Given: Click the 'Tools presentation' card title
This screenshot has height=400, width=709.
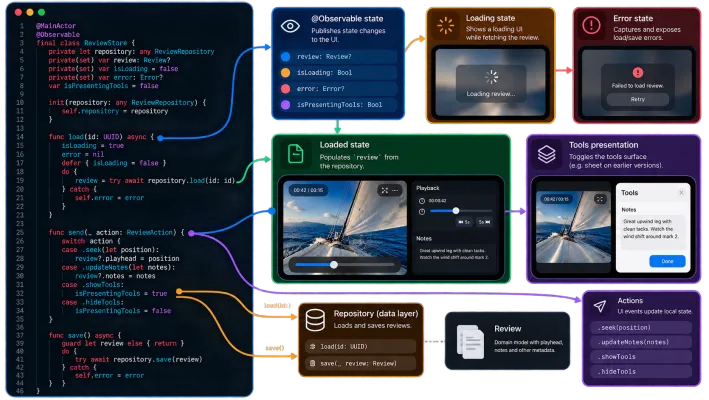Looking at the screenshot, I should coord(604,145).
